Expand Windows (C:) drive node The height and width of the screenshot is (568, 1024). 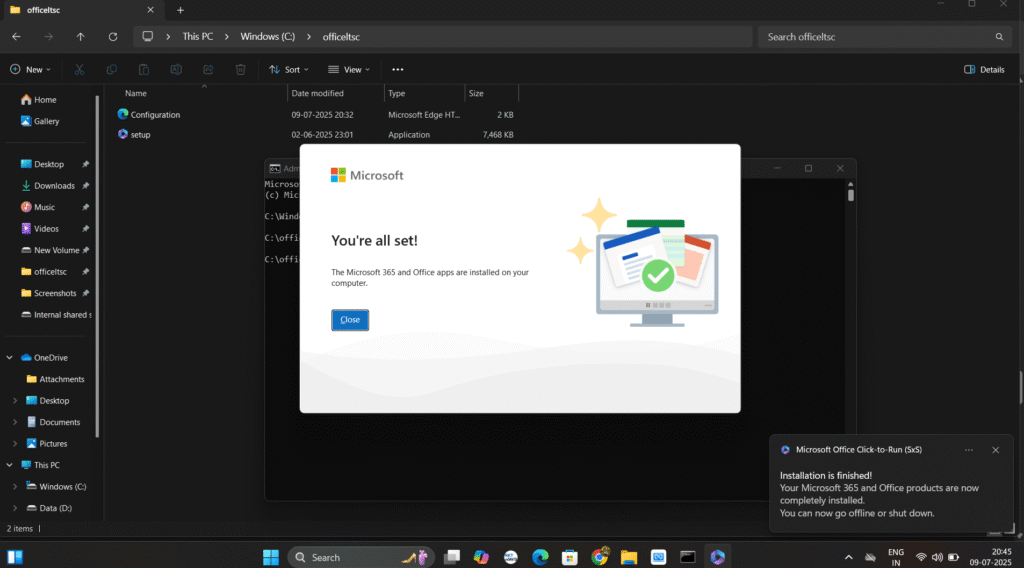point(15,487)
